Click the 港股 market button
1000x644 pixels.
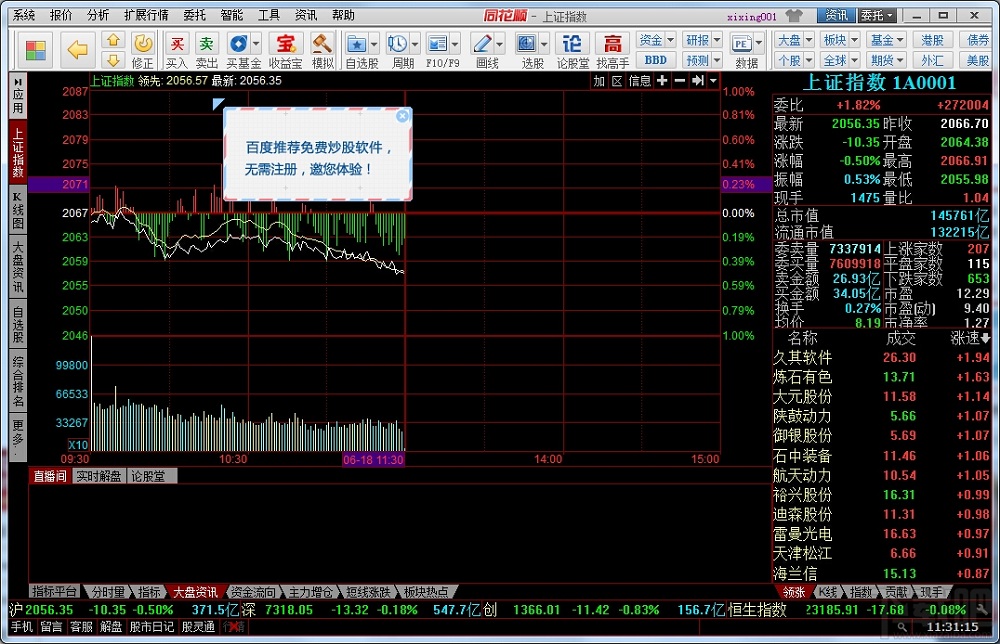932,40
